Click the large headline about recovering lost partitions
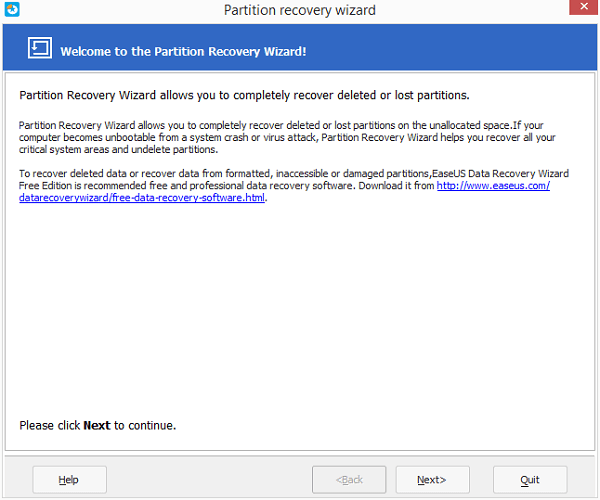Screen dimensions: 600x500 coord(244,95)
